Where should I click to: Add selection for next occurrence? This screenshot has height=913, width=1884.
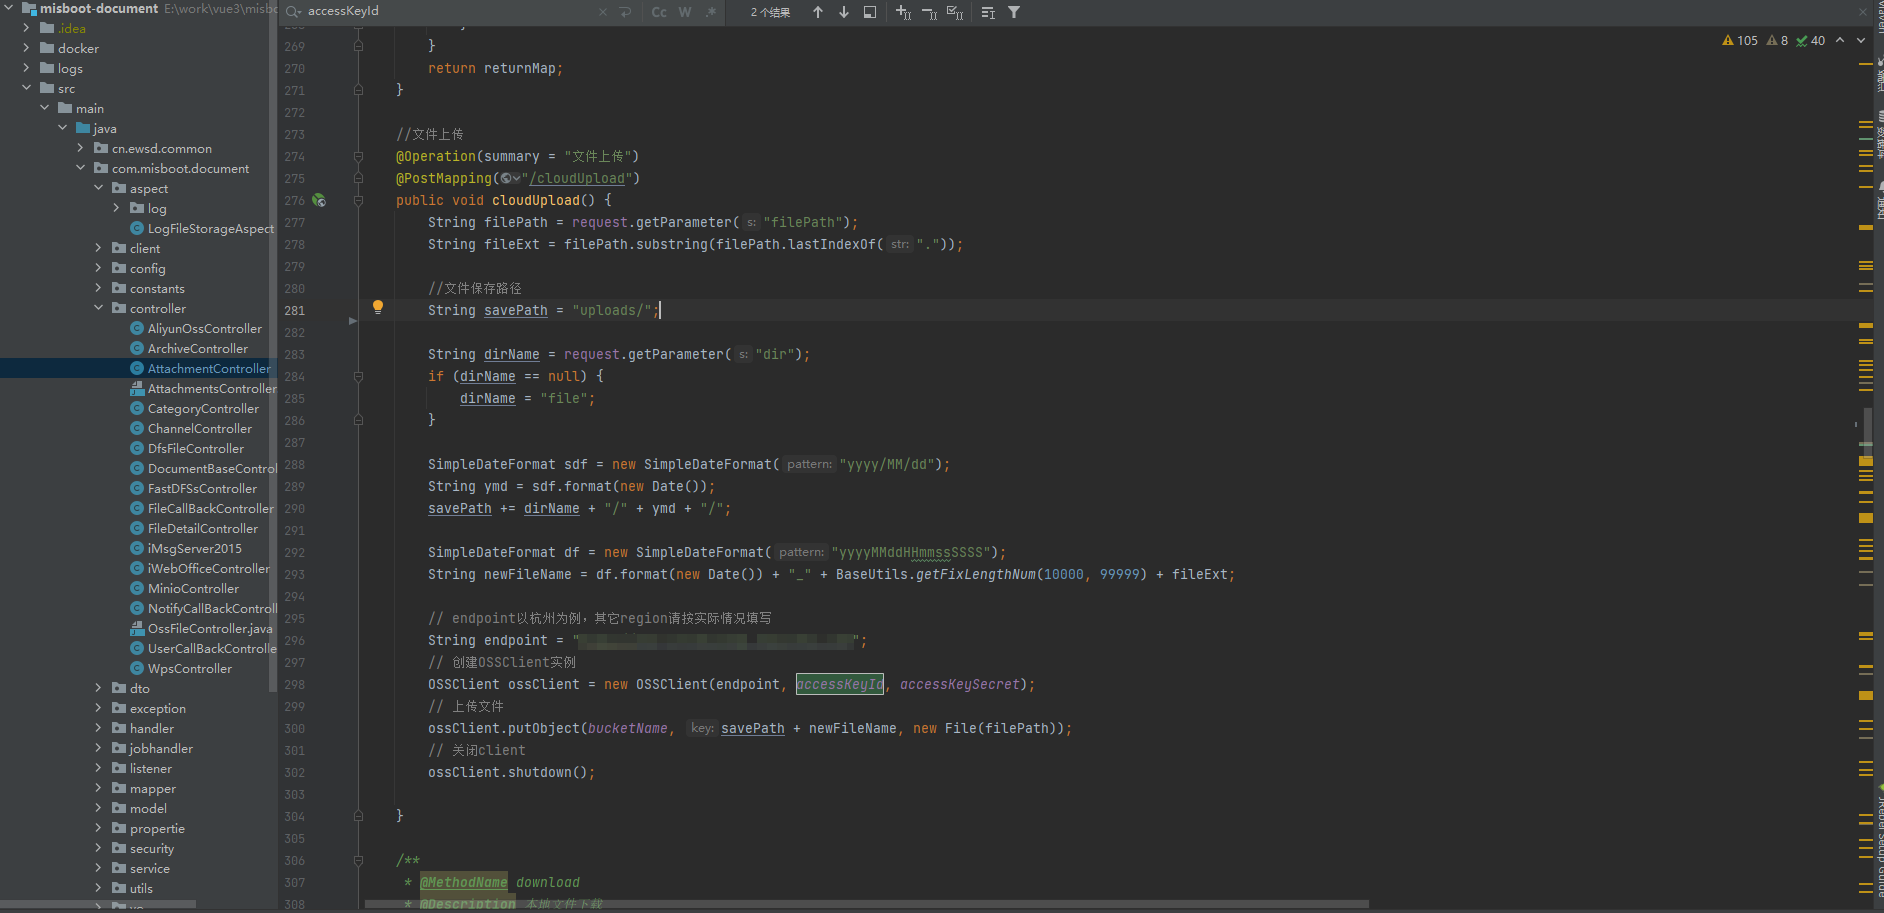(903, 12)
